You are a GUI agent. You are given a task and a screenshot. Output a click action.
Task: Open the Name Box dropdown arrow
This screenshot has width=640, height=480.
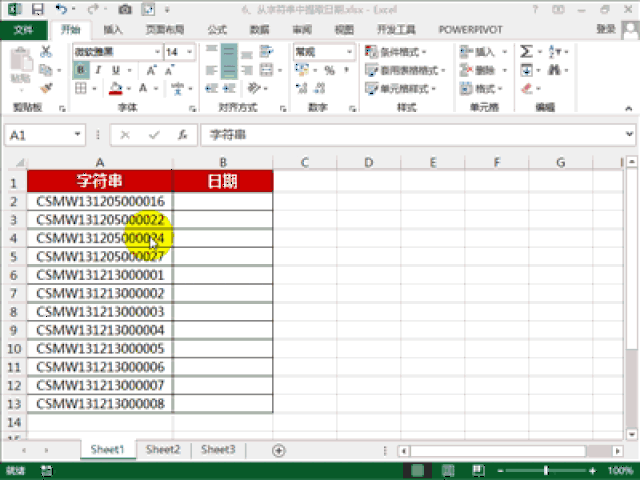tap(77, 134)
